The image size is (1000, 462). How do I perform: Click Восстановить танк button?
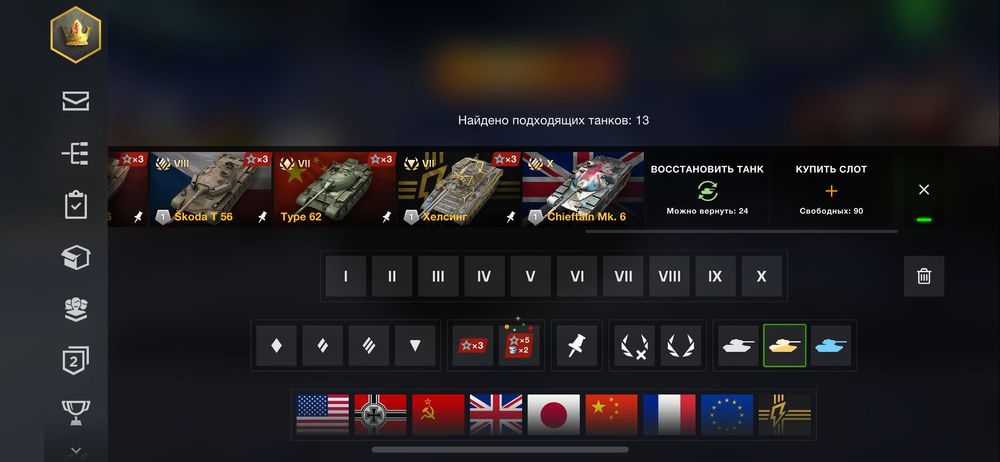707,190
